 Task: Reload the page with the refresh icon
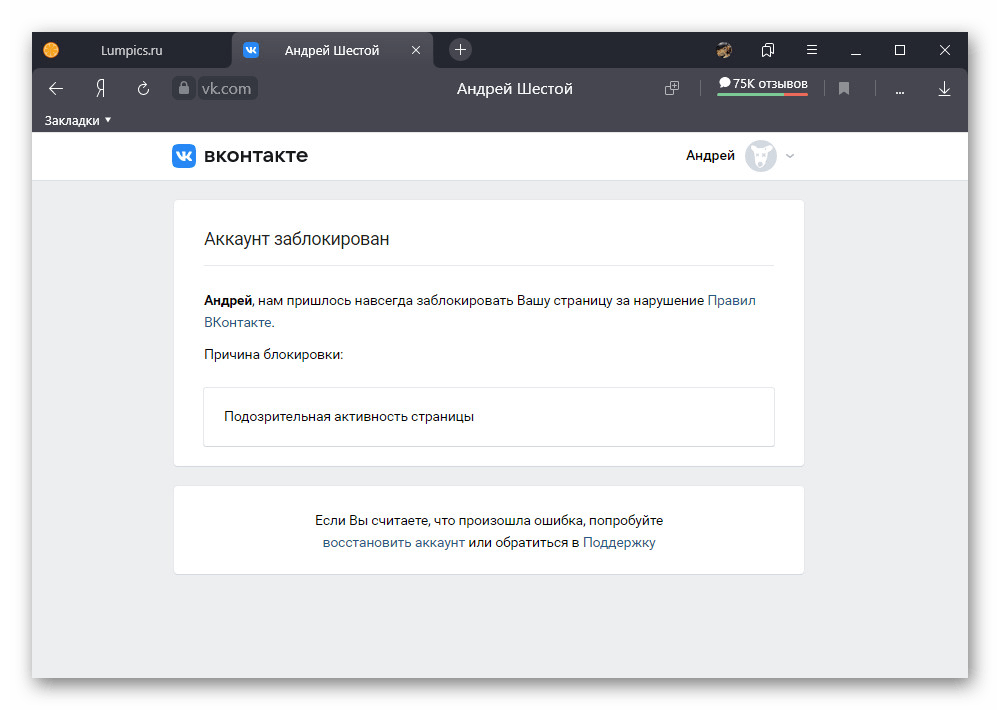click(x=143, y=89)
